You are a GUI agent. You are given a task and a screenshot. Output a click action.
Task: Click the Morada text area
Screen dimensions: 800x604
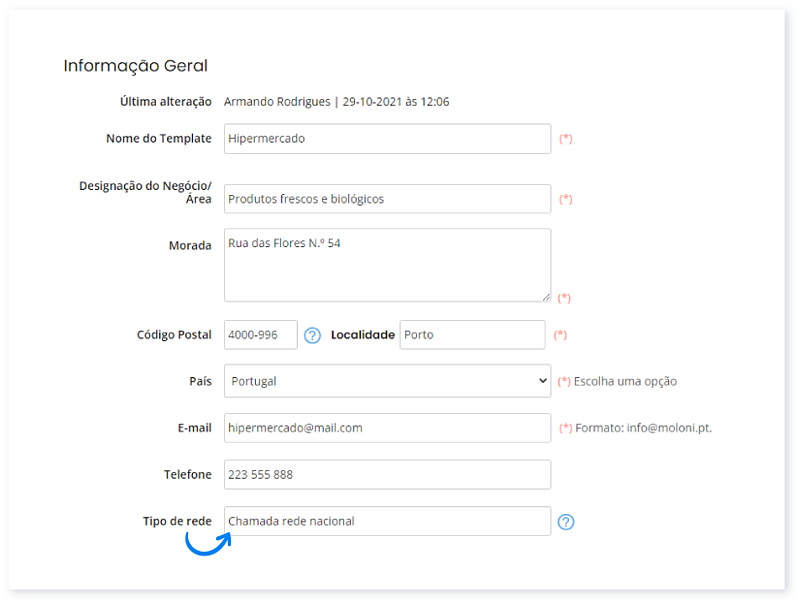pyautogui.click(x=387, y=265)
